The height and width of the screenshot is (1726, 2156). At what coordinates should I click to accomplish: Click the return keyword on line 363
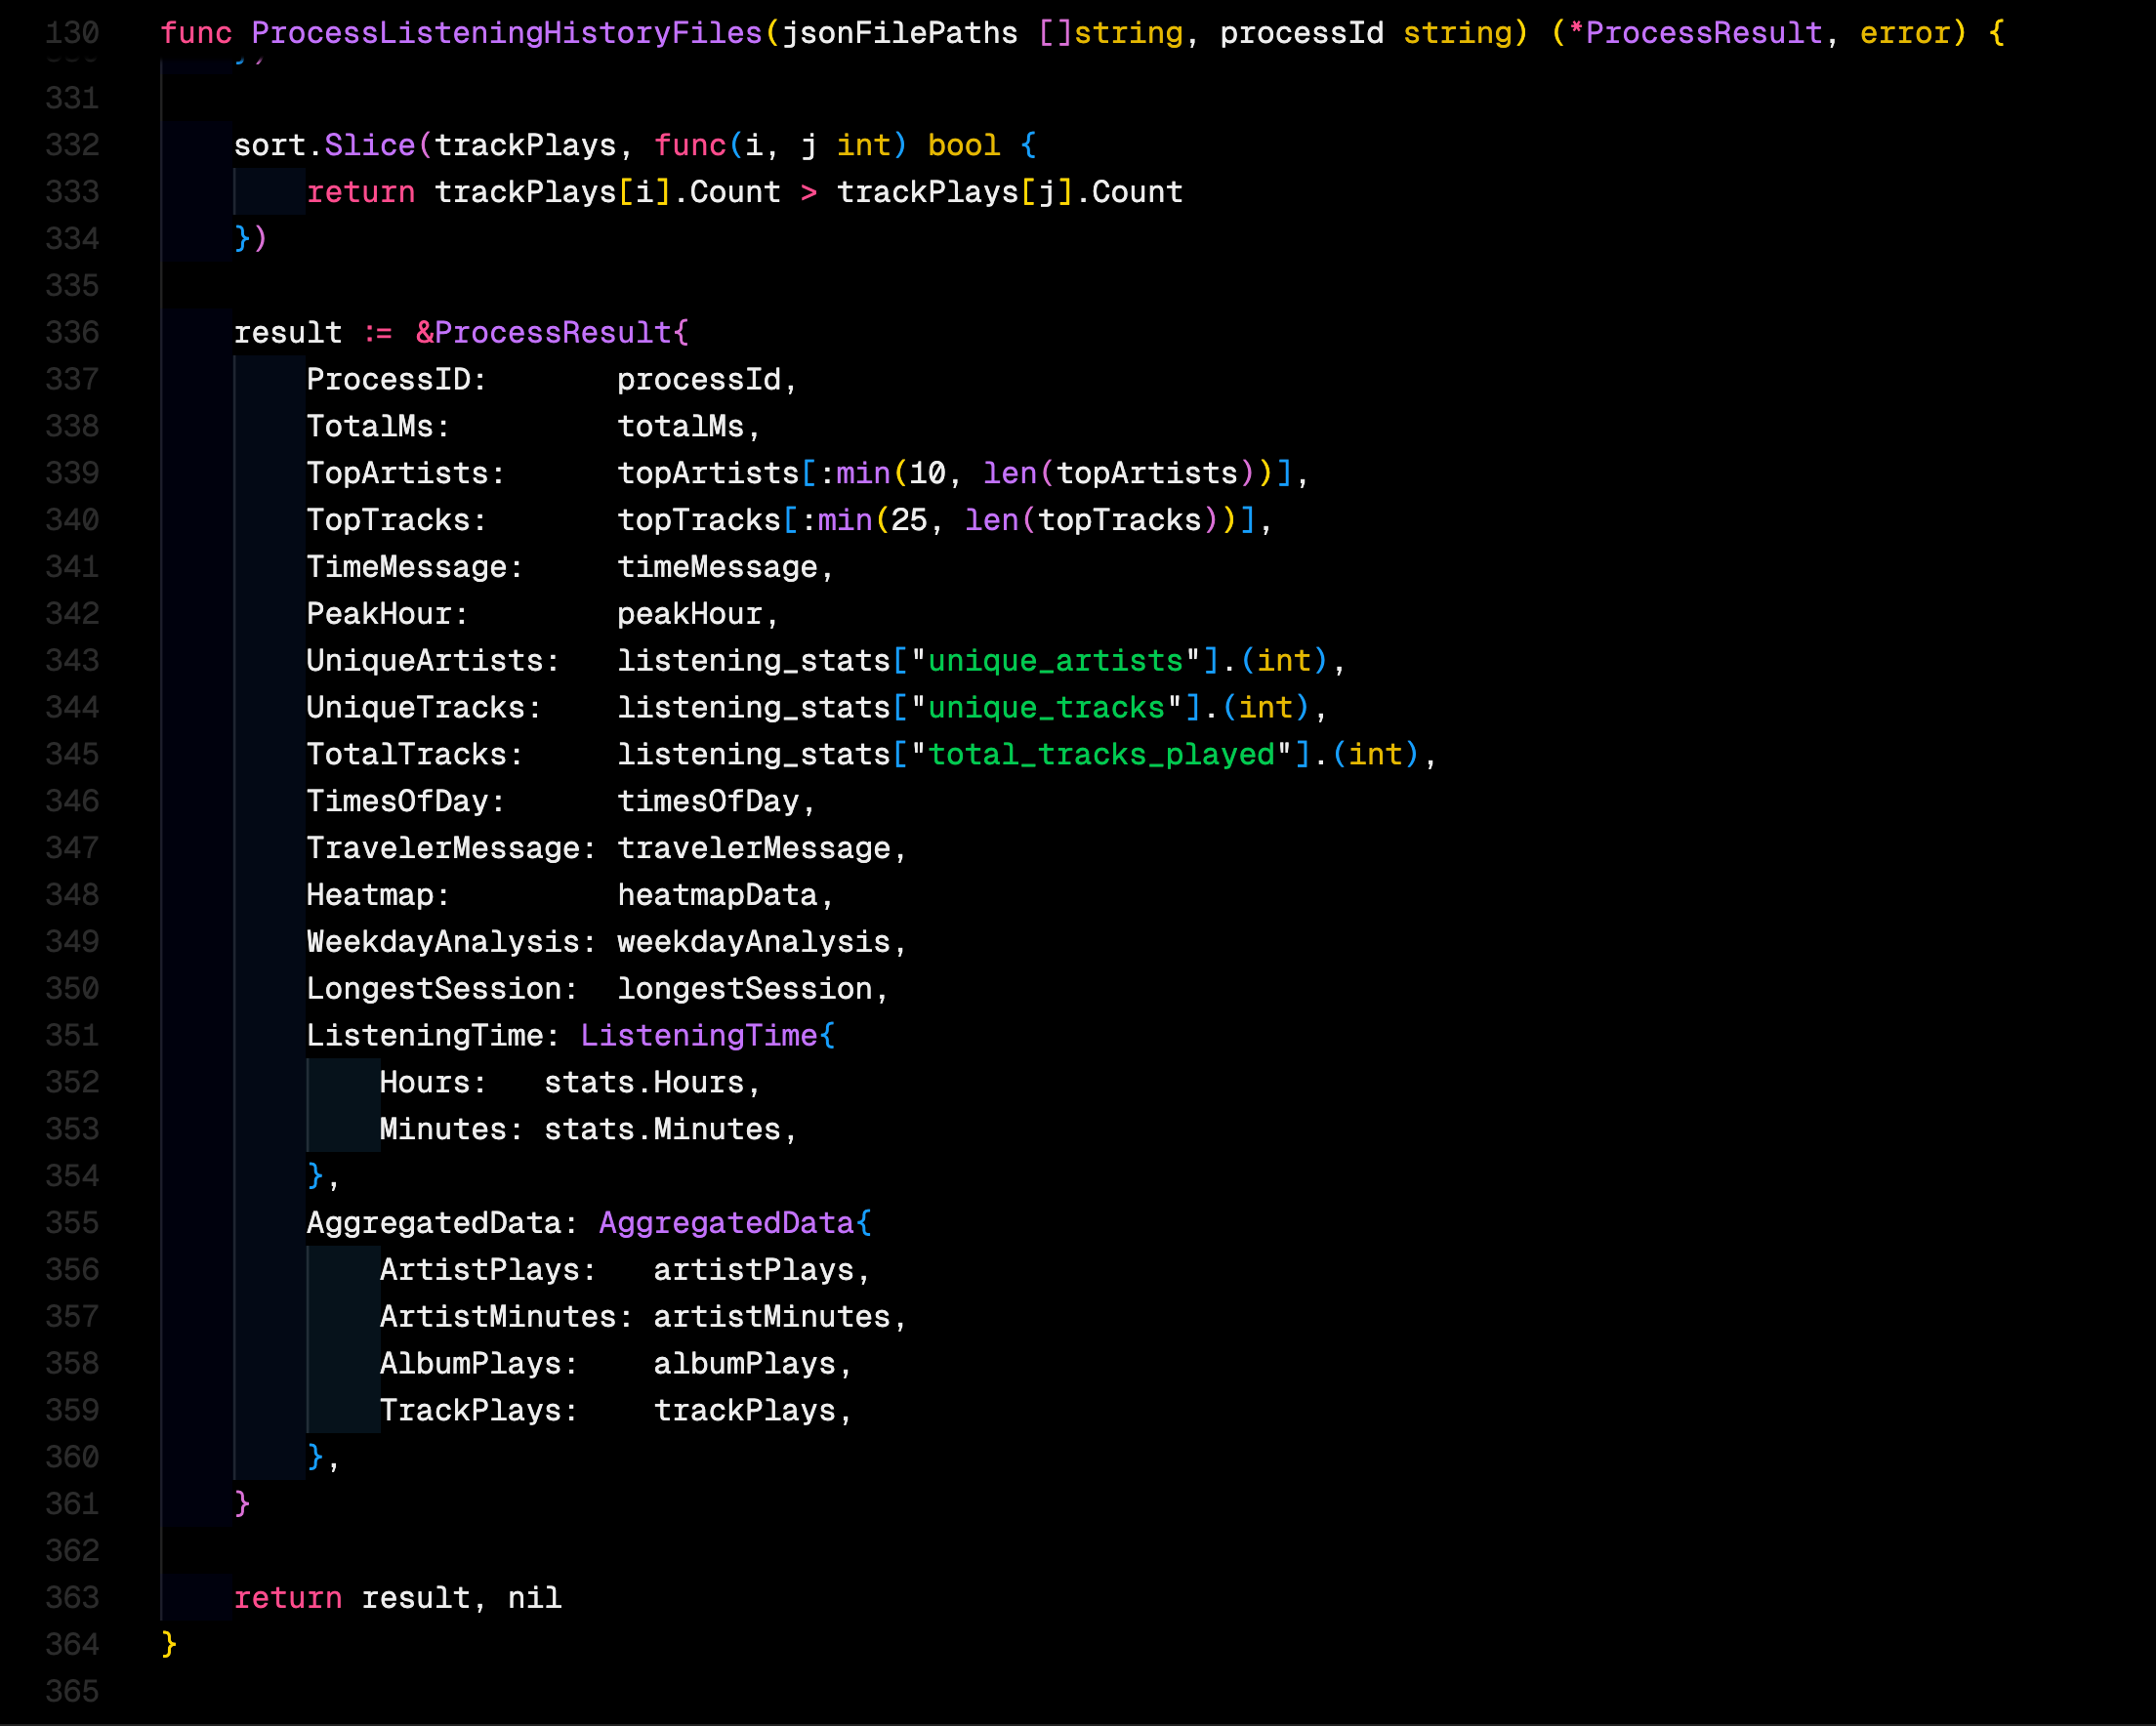coord(288,1597)
